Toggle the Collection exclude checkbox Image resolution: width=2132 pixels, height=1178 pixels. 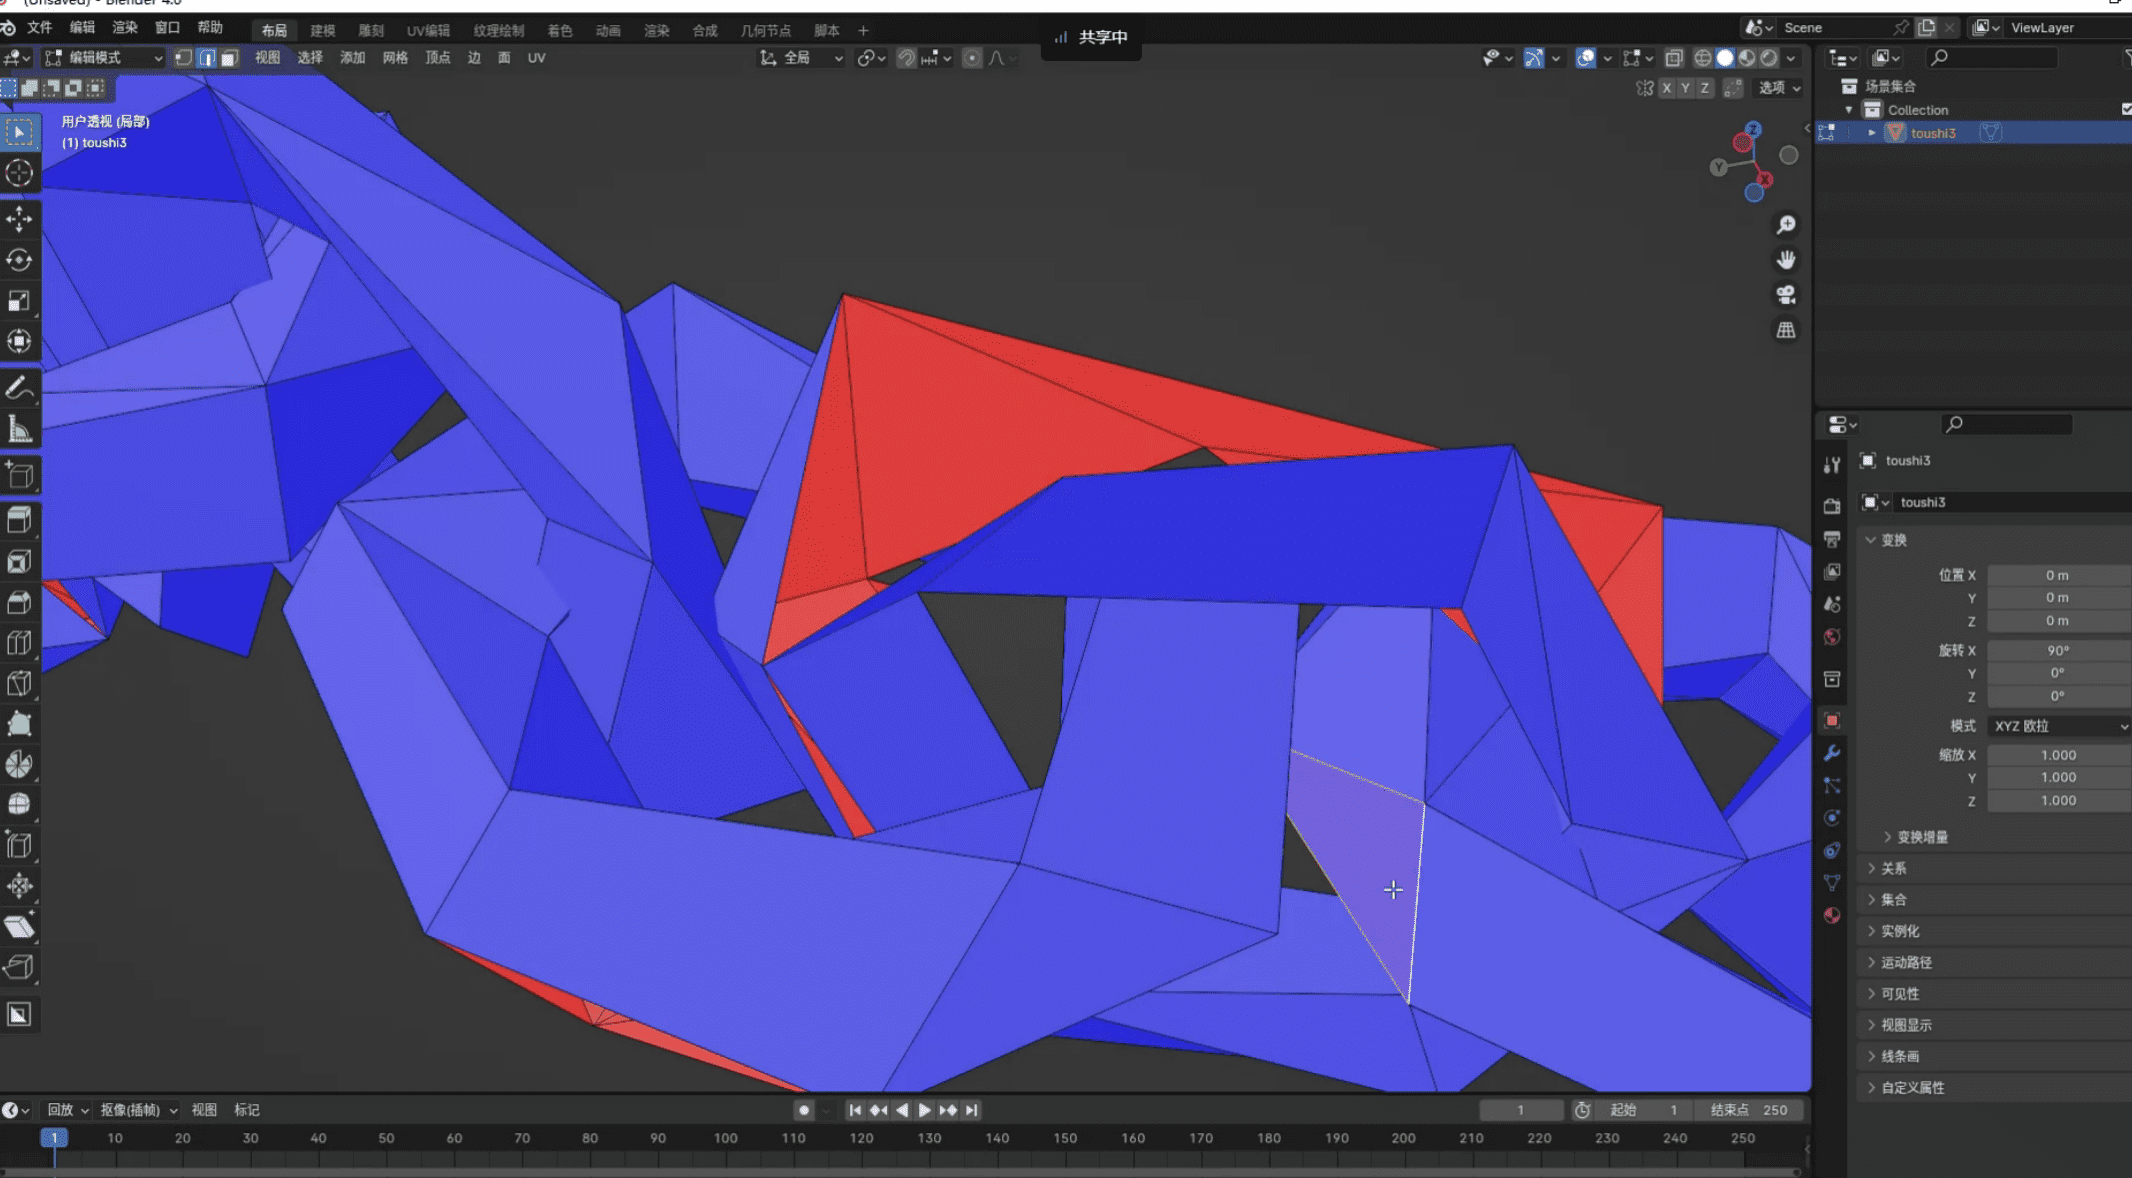coord(2127,109)
